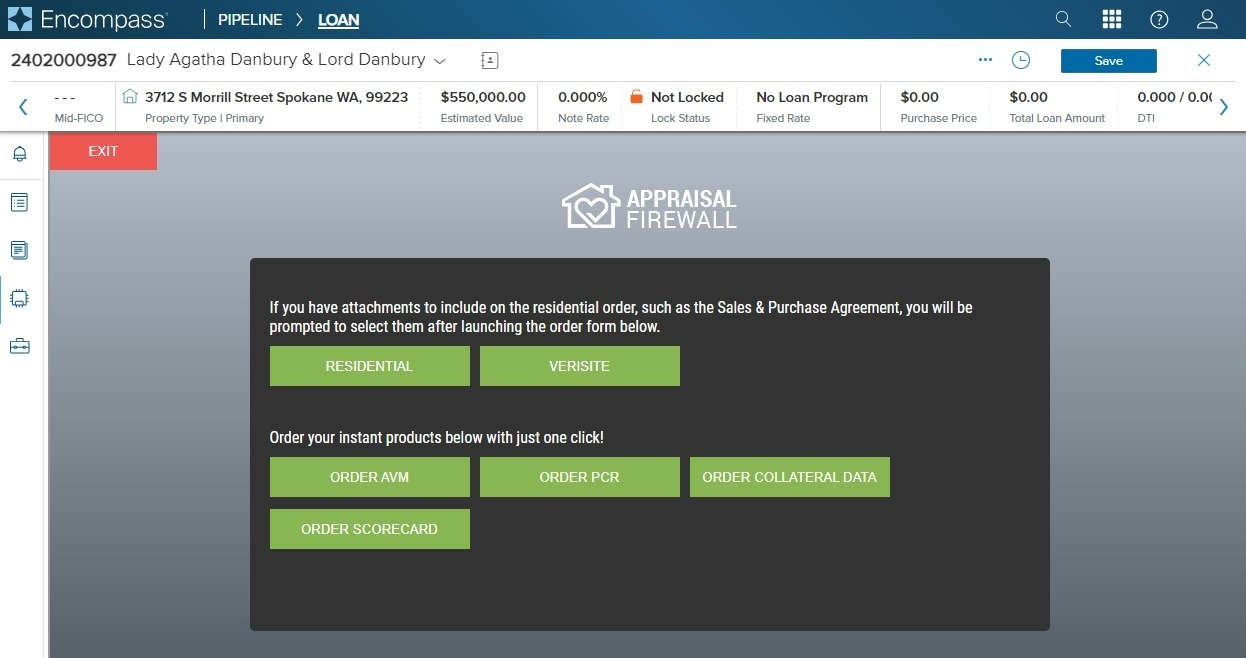Screen dimensions: 1246x658
Task: Close the loan with X icon
Action: click(1204, 60)
